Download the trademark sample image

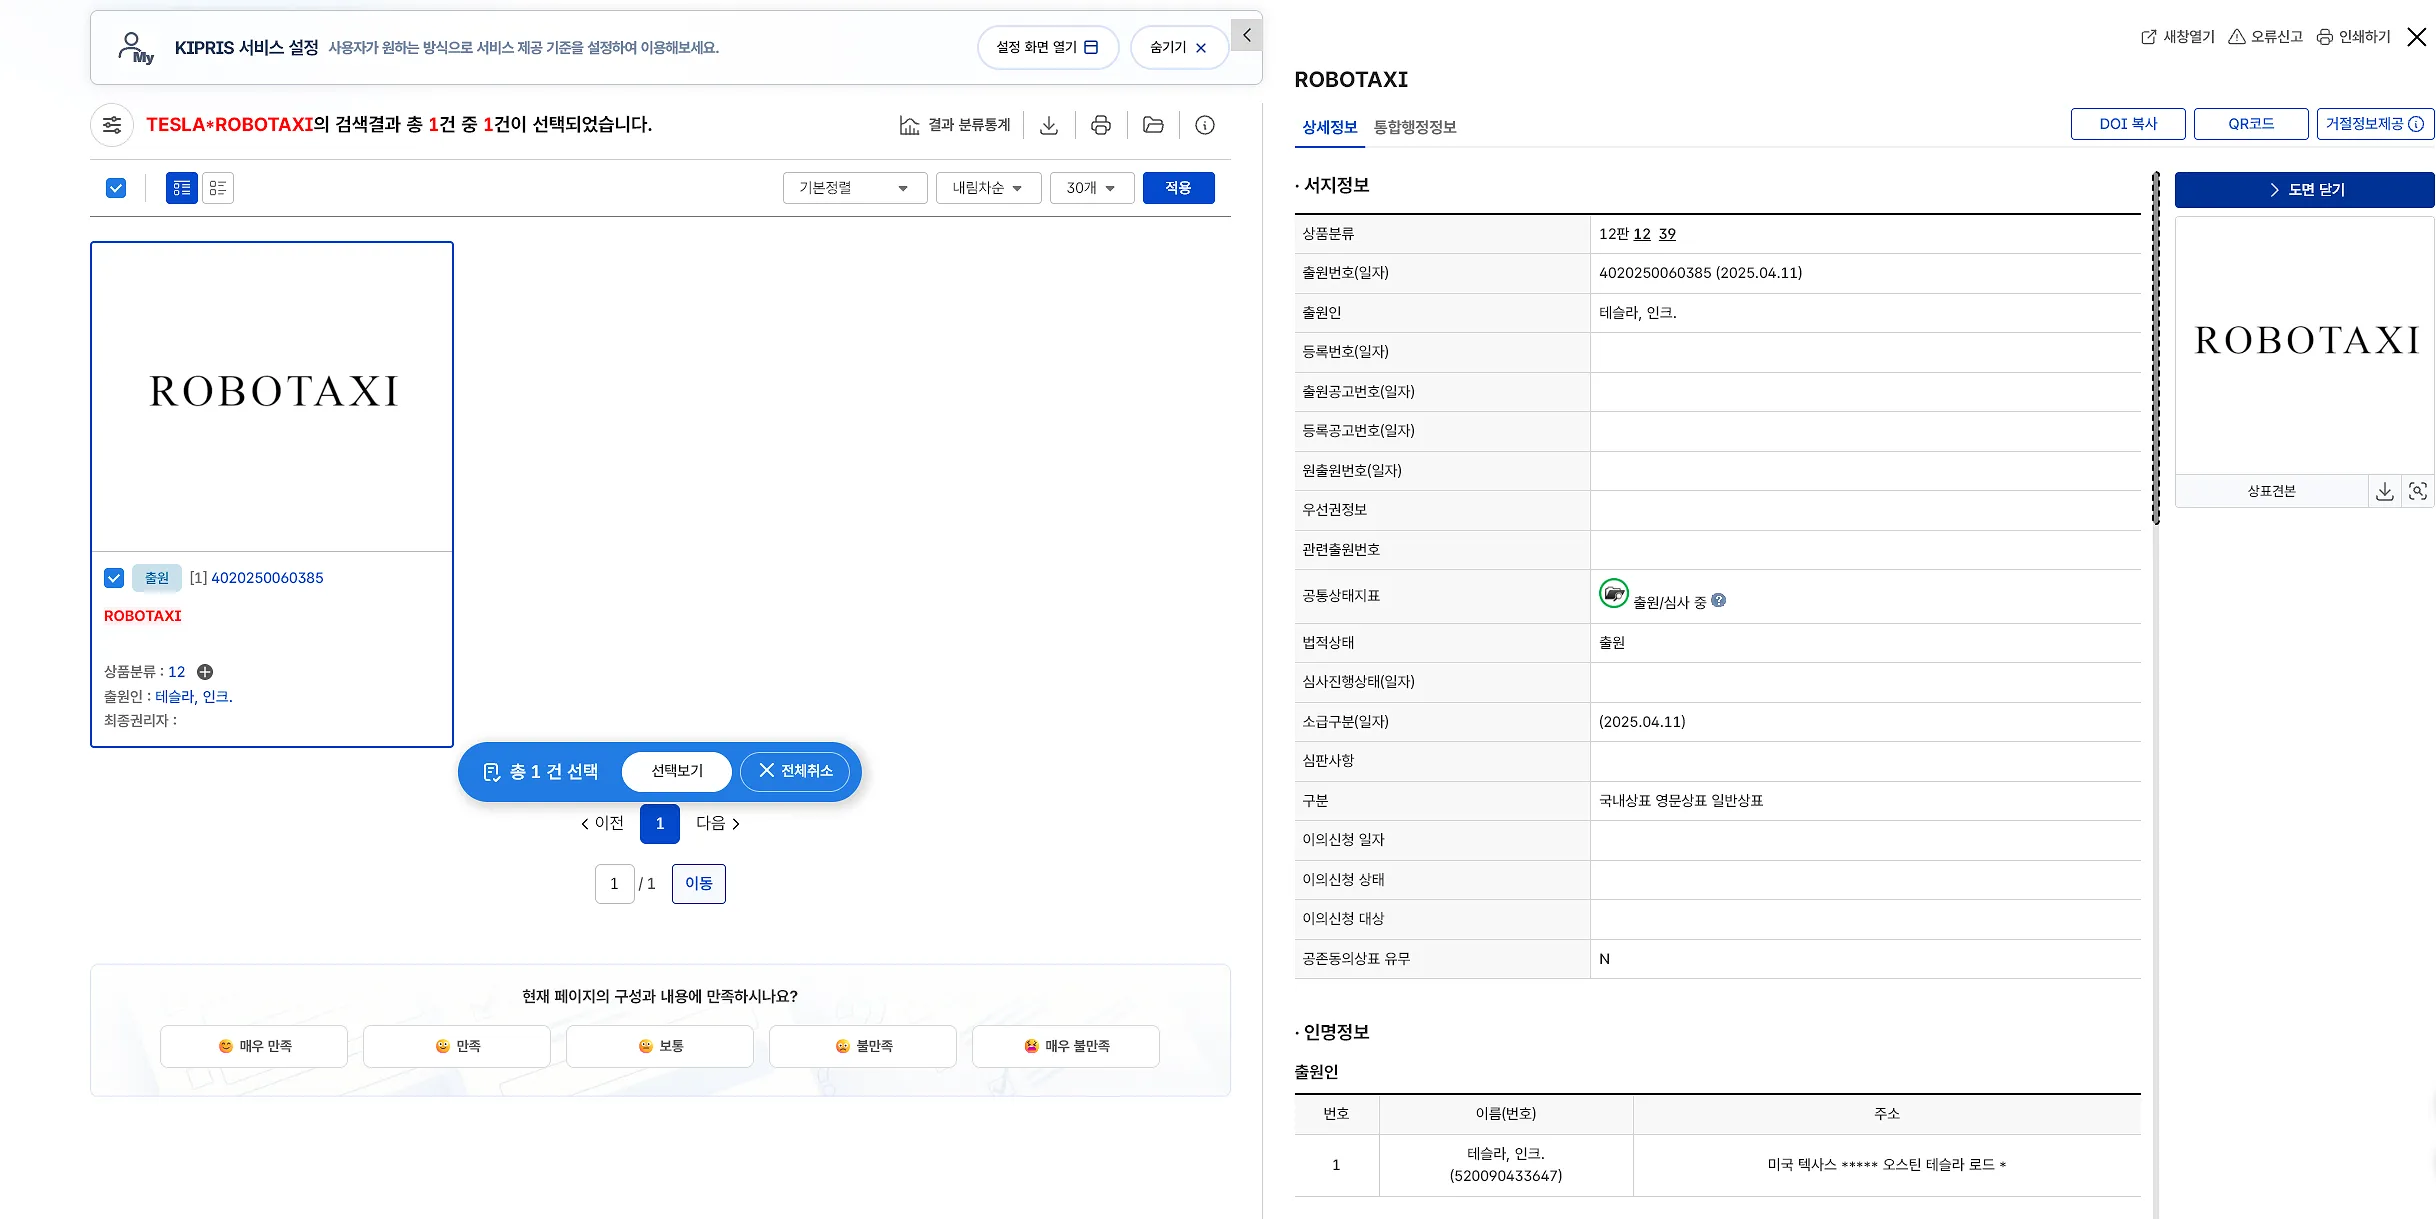coord(2385,491)
